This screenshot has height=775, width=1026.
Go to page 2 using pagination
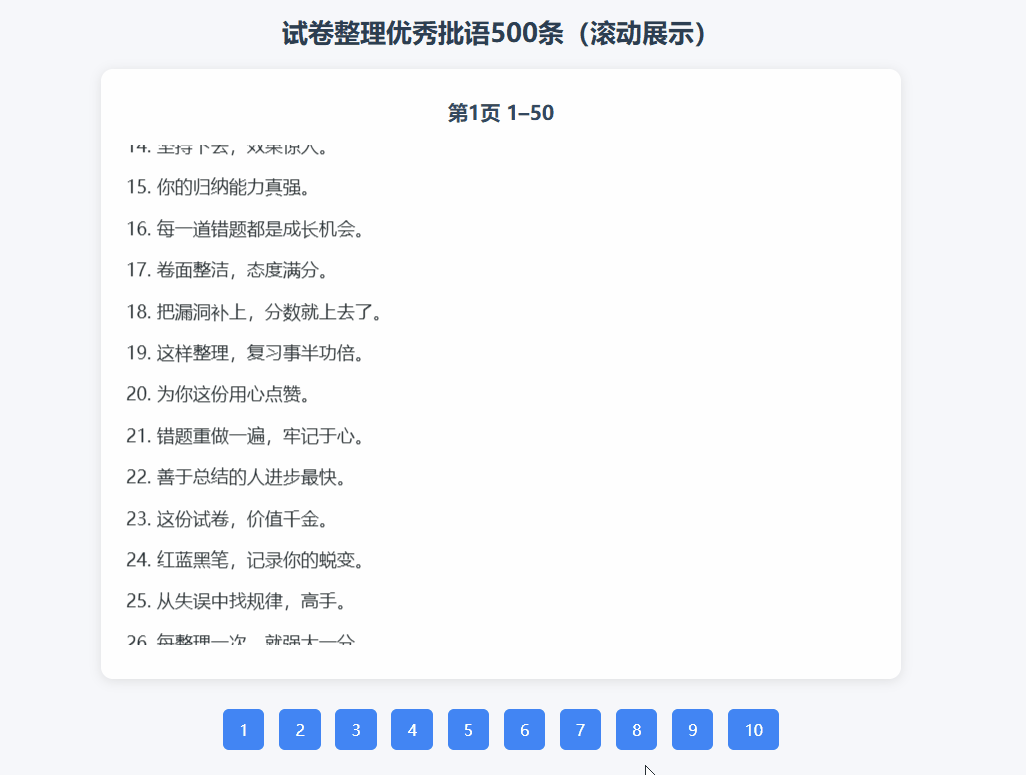[x=299, y=730]
